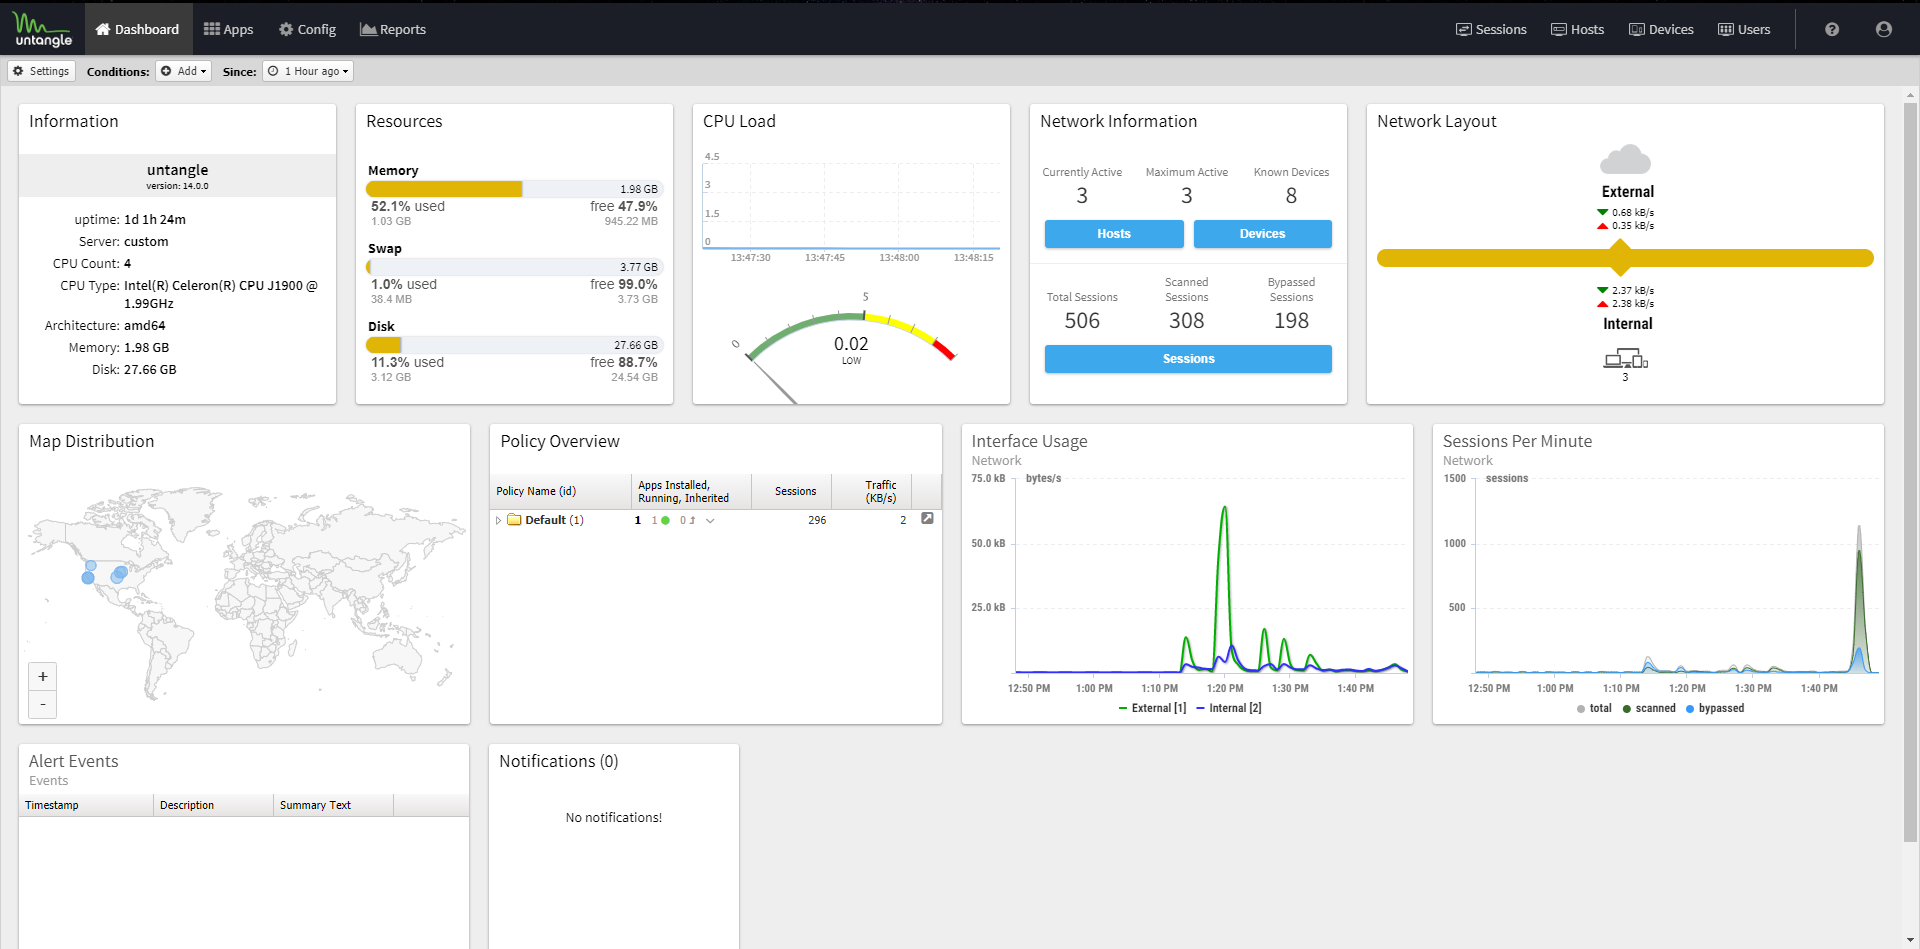Open the Default policy apps chevron
This screenshot has width=1920, height=949.
[710, 520]
